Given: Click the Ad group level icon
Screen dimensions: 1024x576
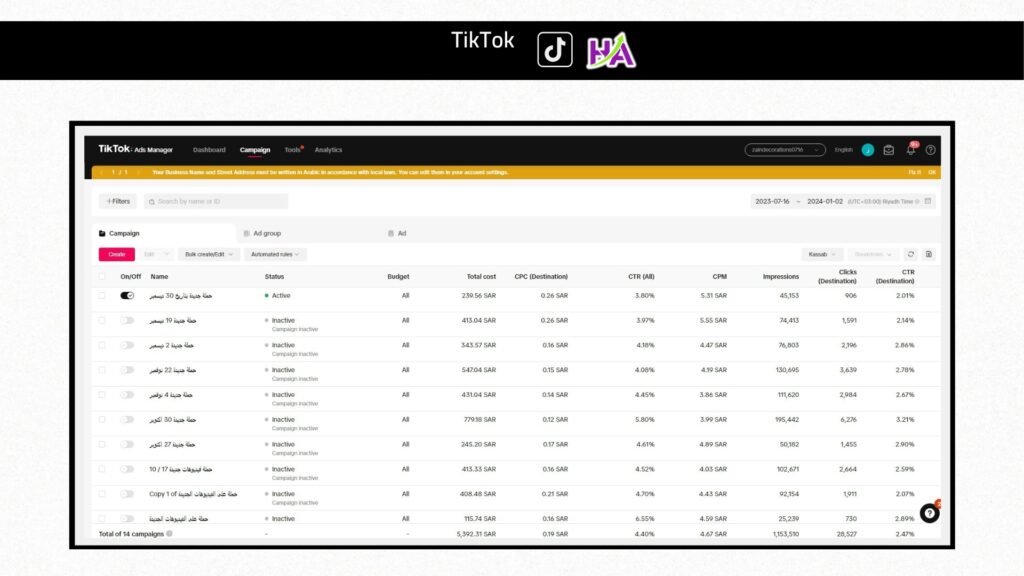Looking at the screenshot, I should tap(246, 233).
